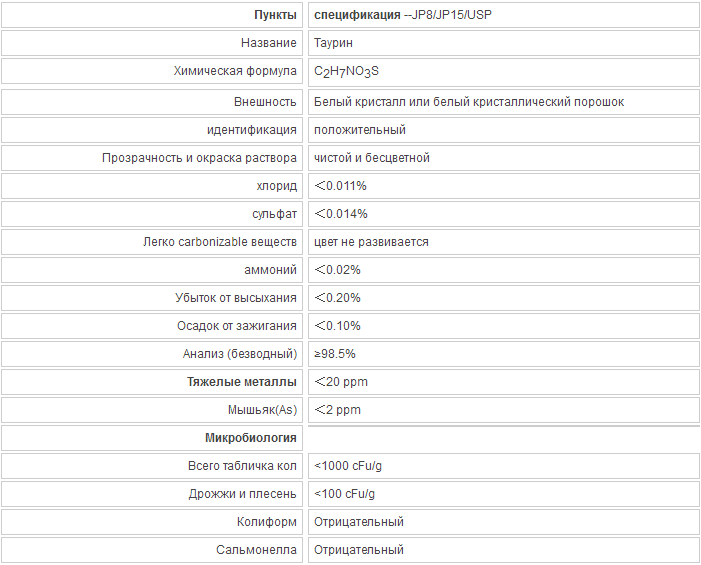Select the "спецификация --JP8/JP15/USP" header cell
The height and width of the screenshot is (565, 701).
pos(503,15)
